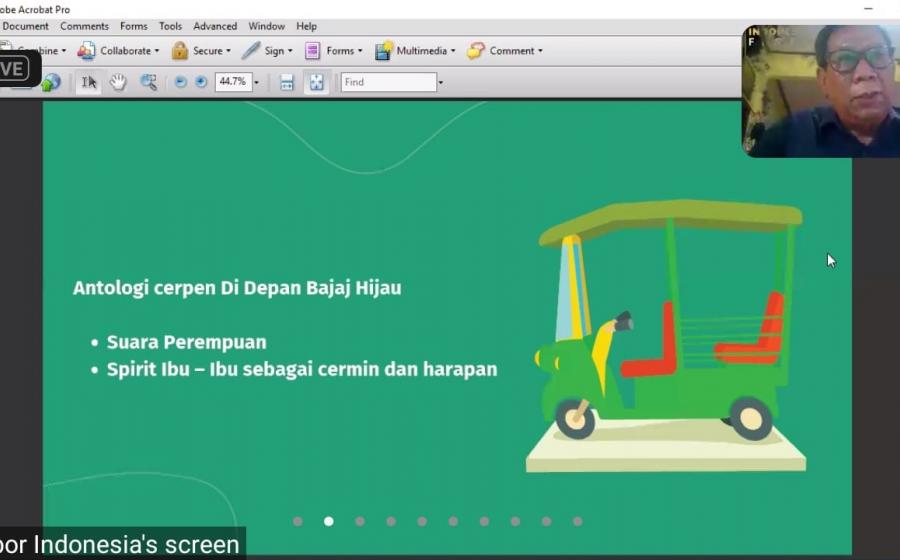900x560 pixels.
Task: Open the Advanced menu
Action: coord(215,26)
